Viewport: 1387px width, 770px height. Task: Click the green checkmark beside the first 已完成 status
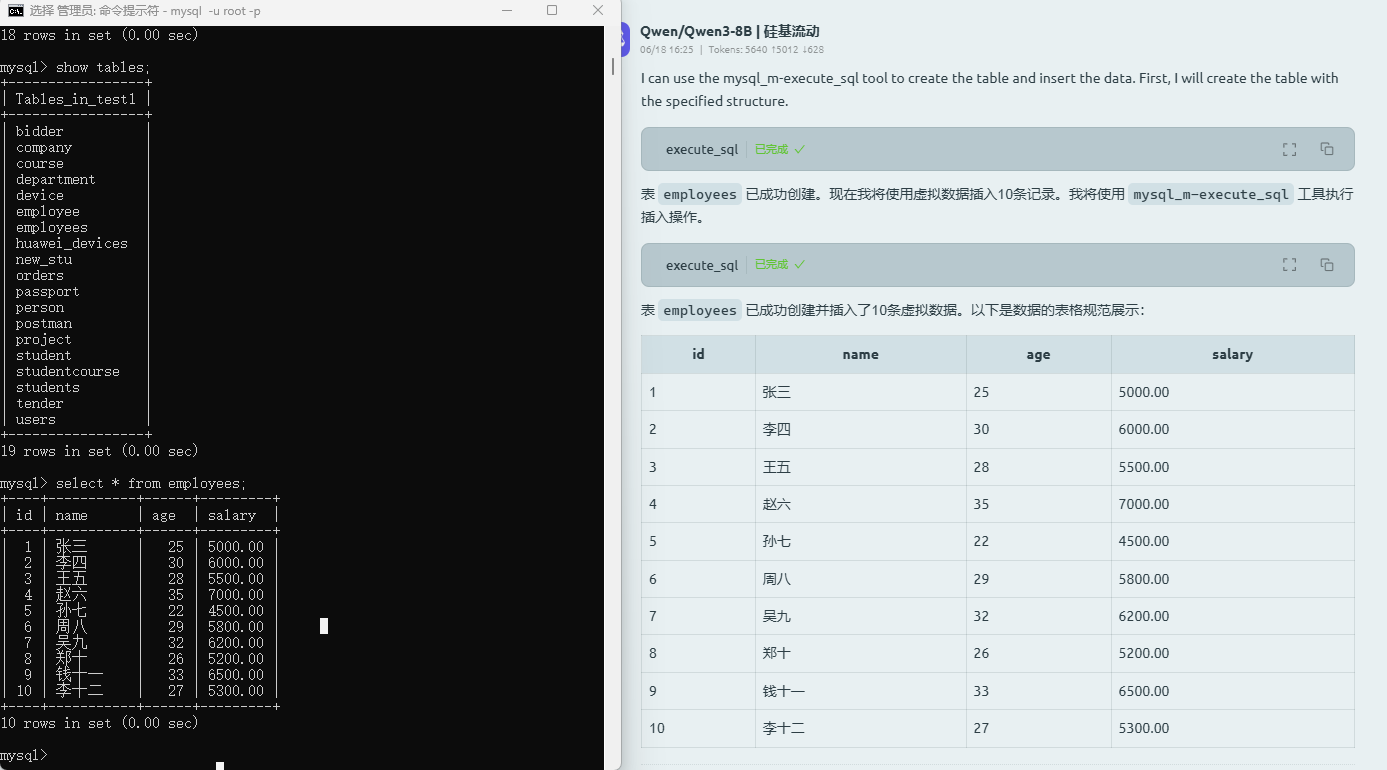tap(801, 148)
